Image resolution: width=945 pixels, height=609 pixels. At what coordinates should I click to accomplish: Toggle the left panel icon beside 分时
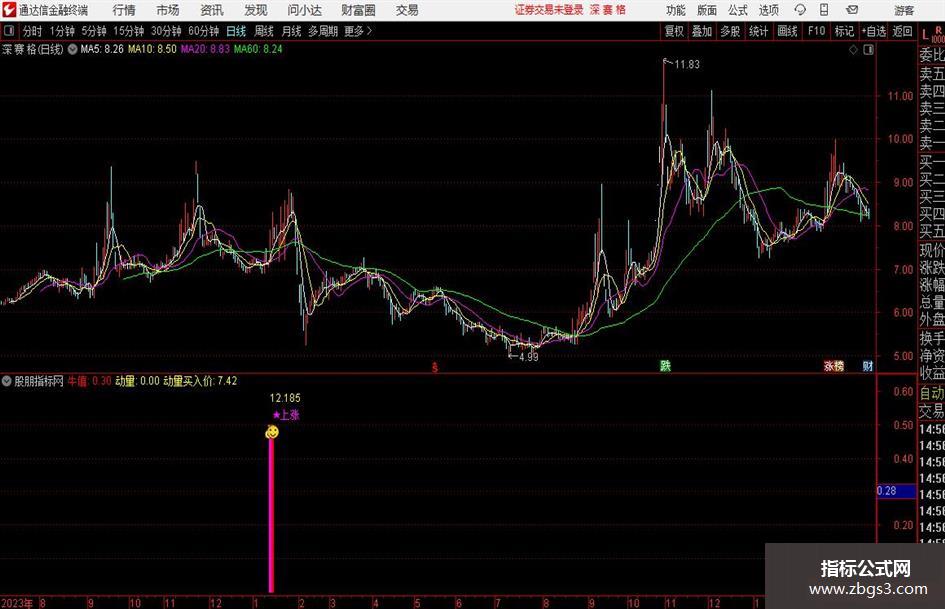pyautogui.click(x=9, y=31)
